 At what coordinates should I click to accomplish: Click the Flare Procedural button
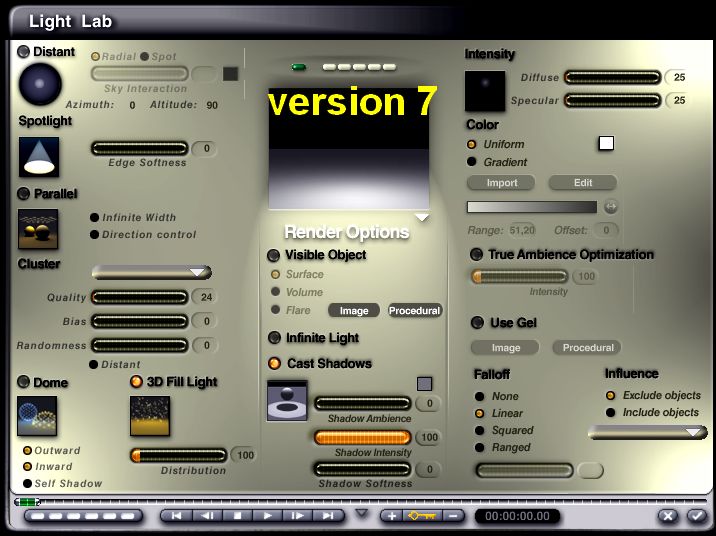pyautogui.click(x=415, y=310)
